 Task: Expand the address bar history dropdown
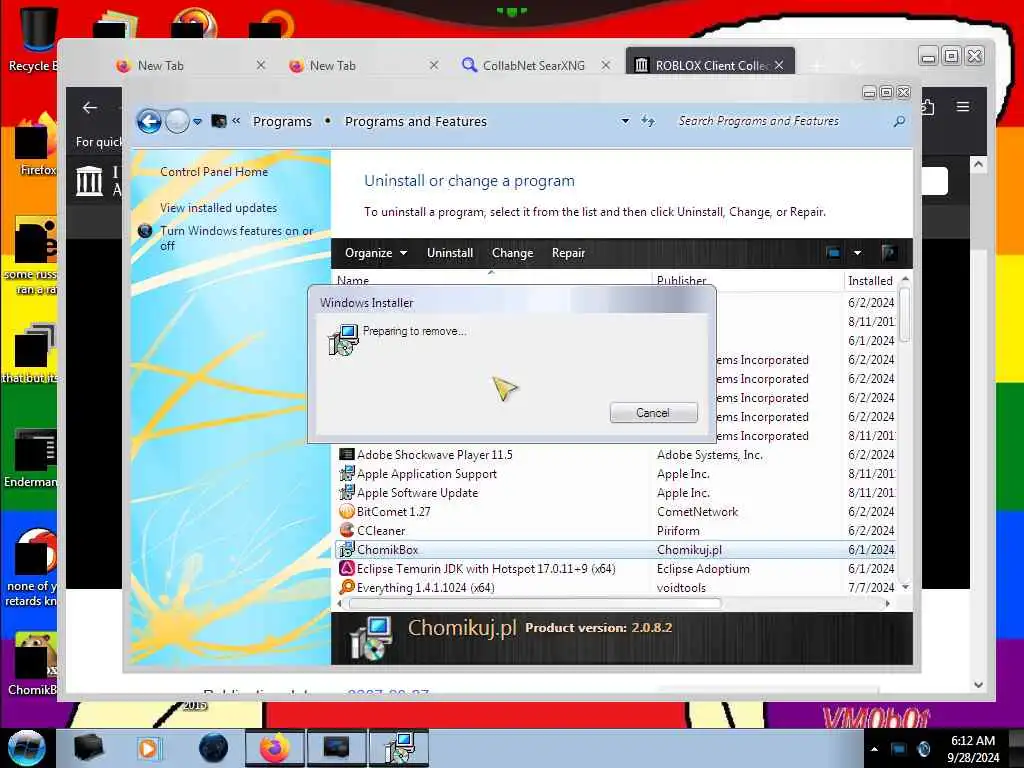click(625, 121)
